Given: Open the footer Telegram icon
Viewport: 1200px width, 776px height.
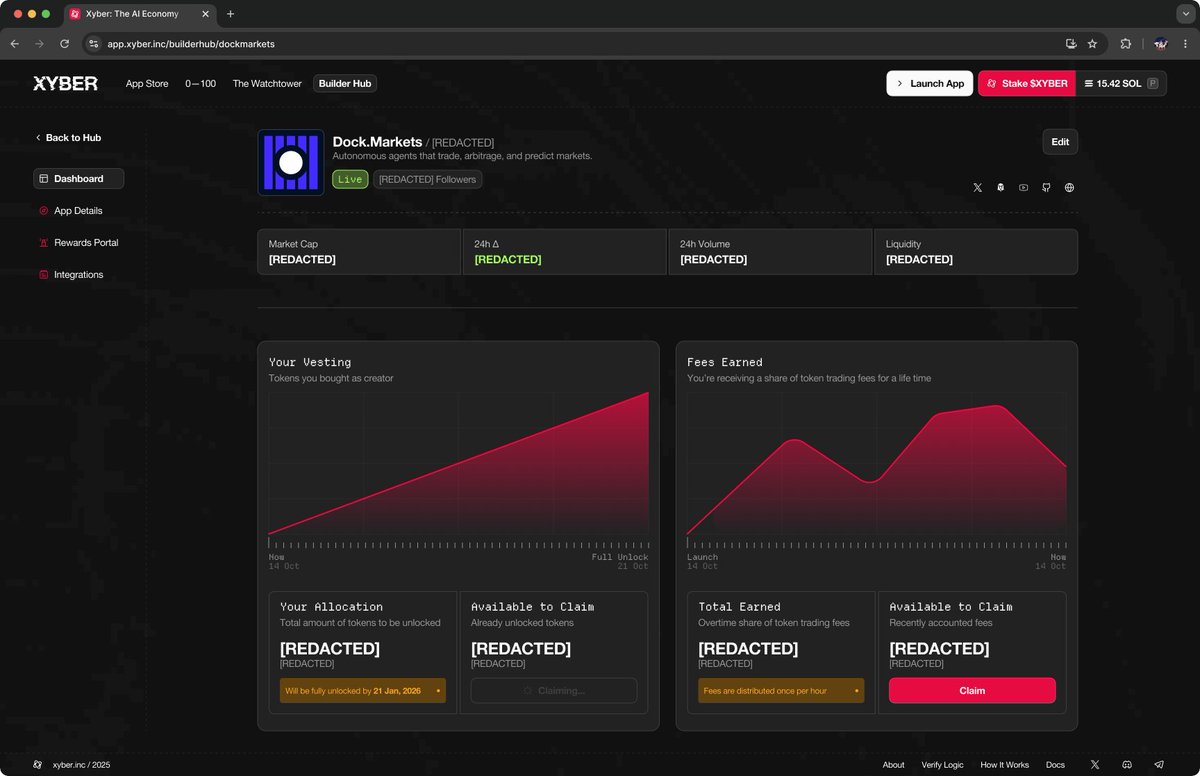Looking at the screenshot, I should [1159, 765].
